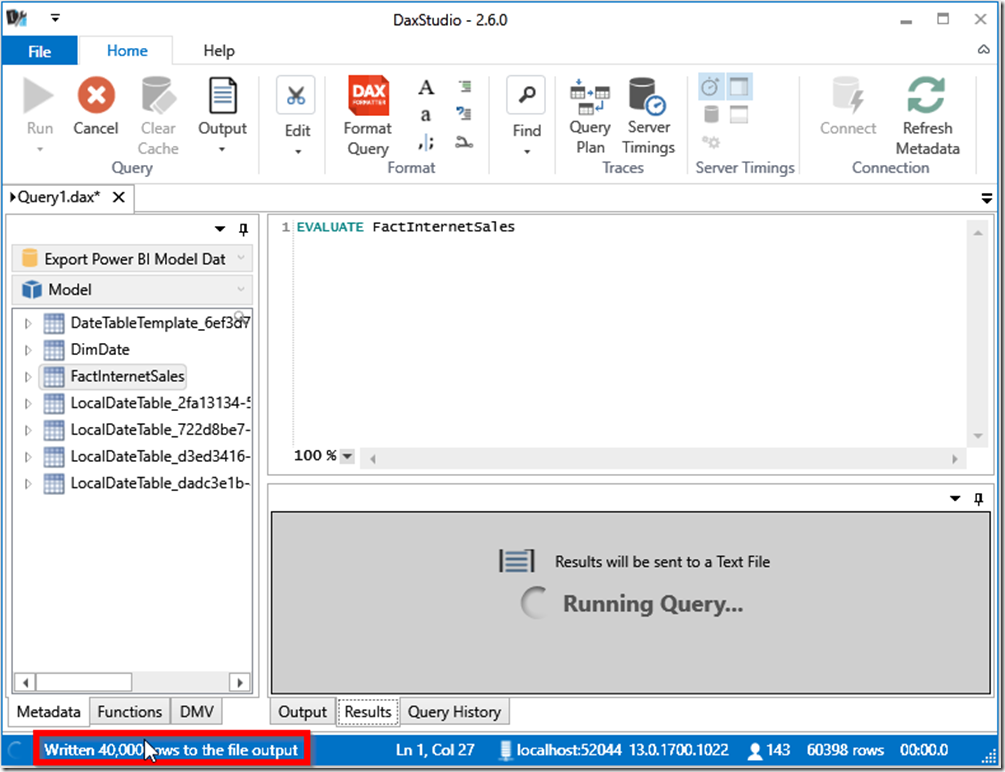Click the editor vertical scrollbar up arrow

click(977, 233)
